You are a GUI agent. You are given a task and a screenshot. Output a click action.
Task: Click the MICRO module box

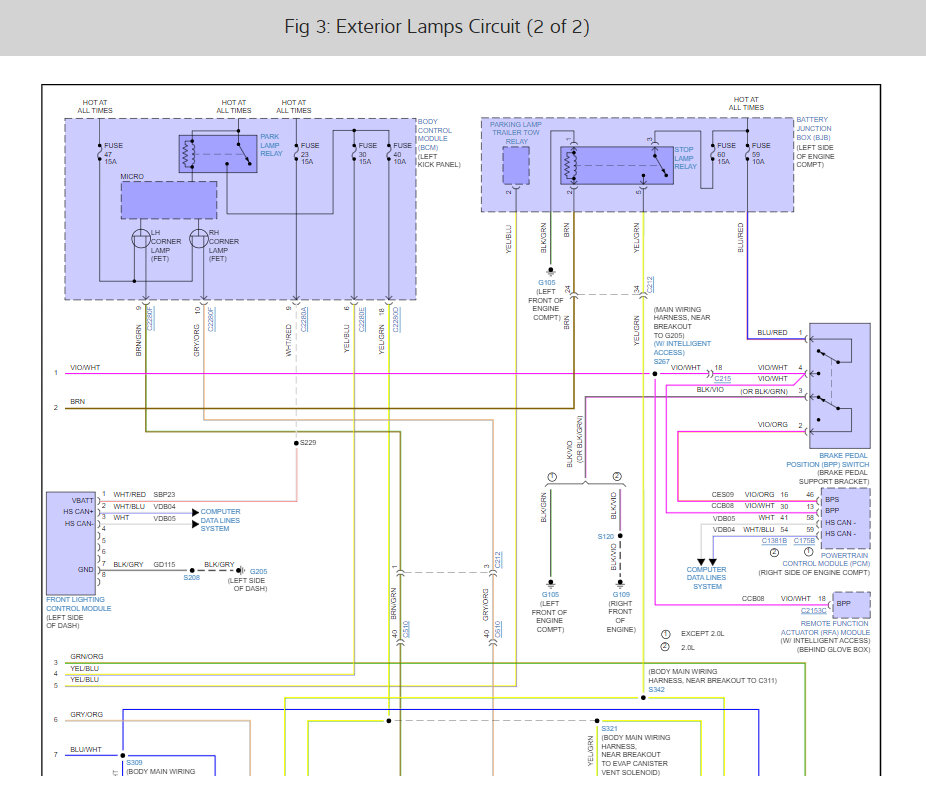pos(169,200)
